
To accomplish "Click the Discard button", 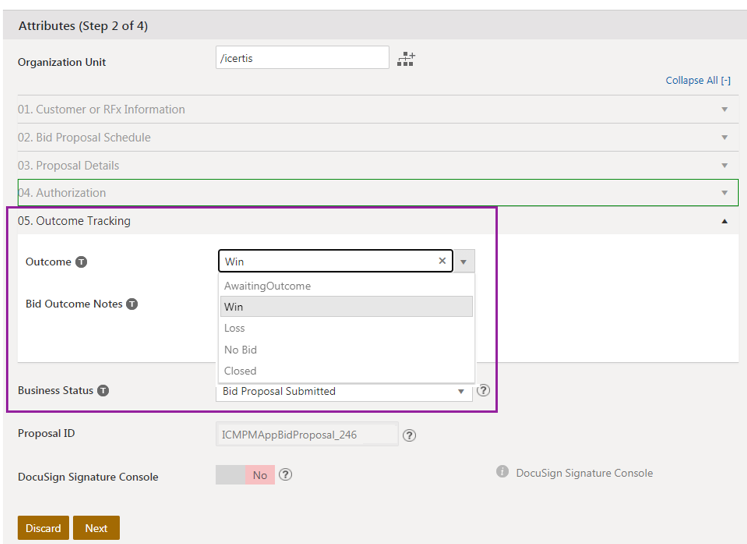I will 43,528.
